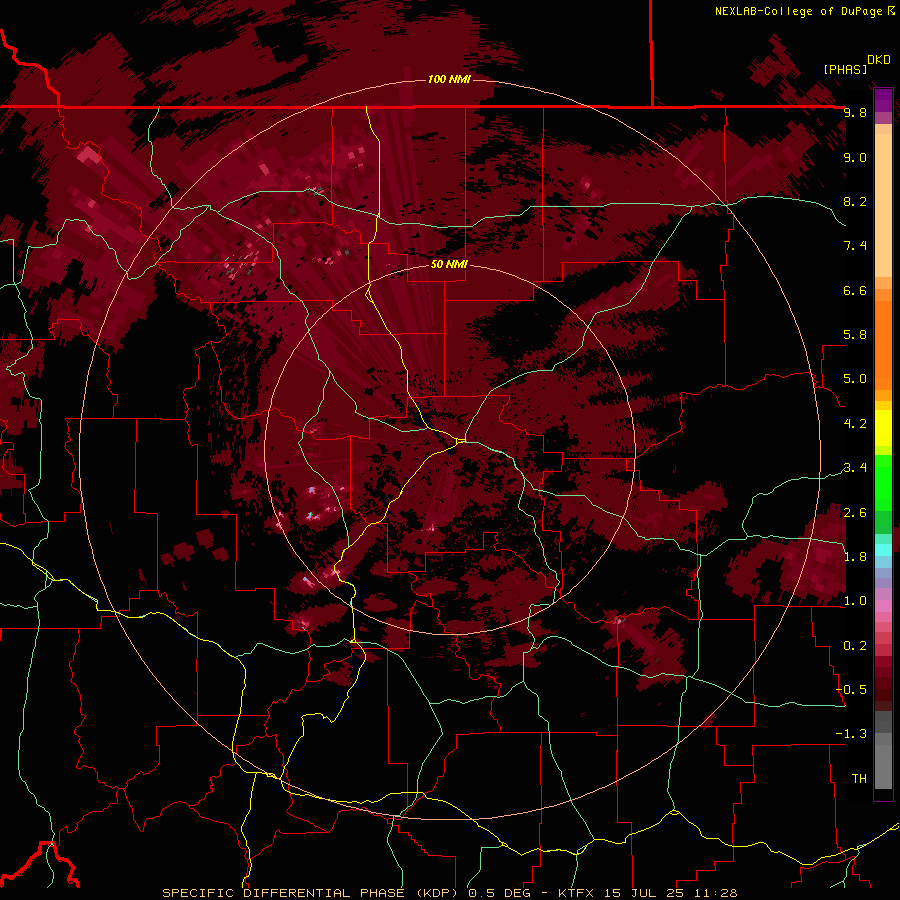The height and width of the screenshot is (900, 900).
Task: Pick the green band of the color bar
Action: pos(883,483)
